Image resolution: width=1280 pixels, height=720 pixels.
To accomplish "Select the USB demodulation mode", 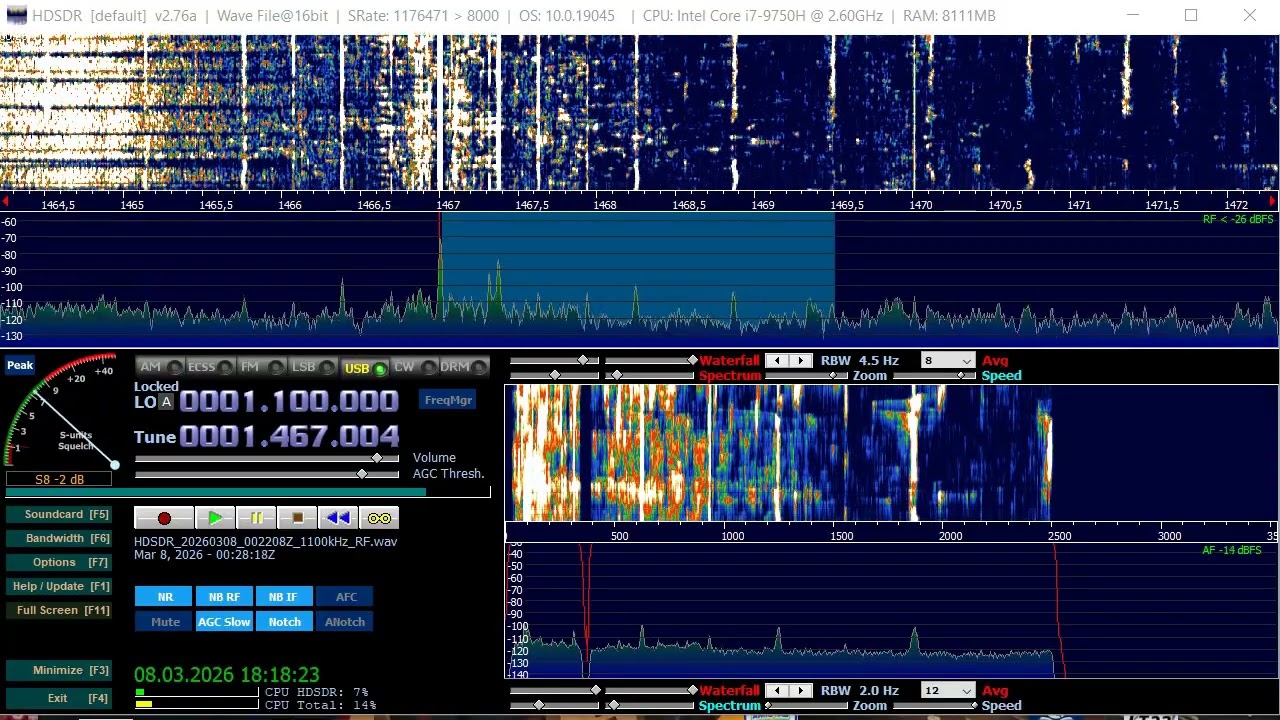I will [364, 368].
